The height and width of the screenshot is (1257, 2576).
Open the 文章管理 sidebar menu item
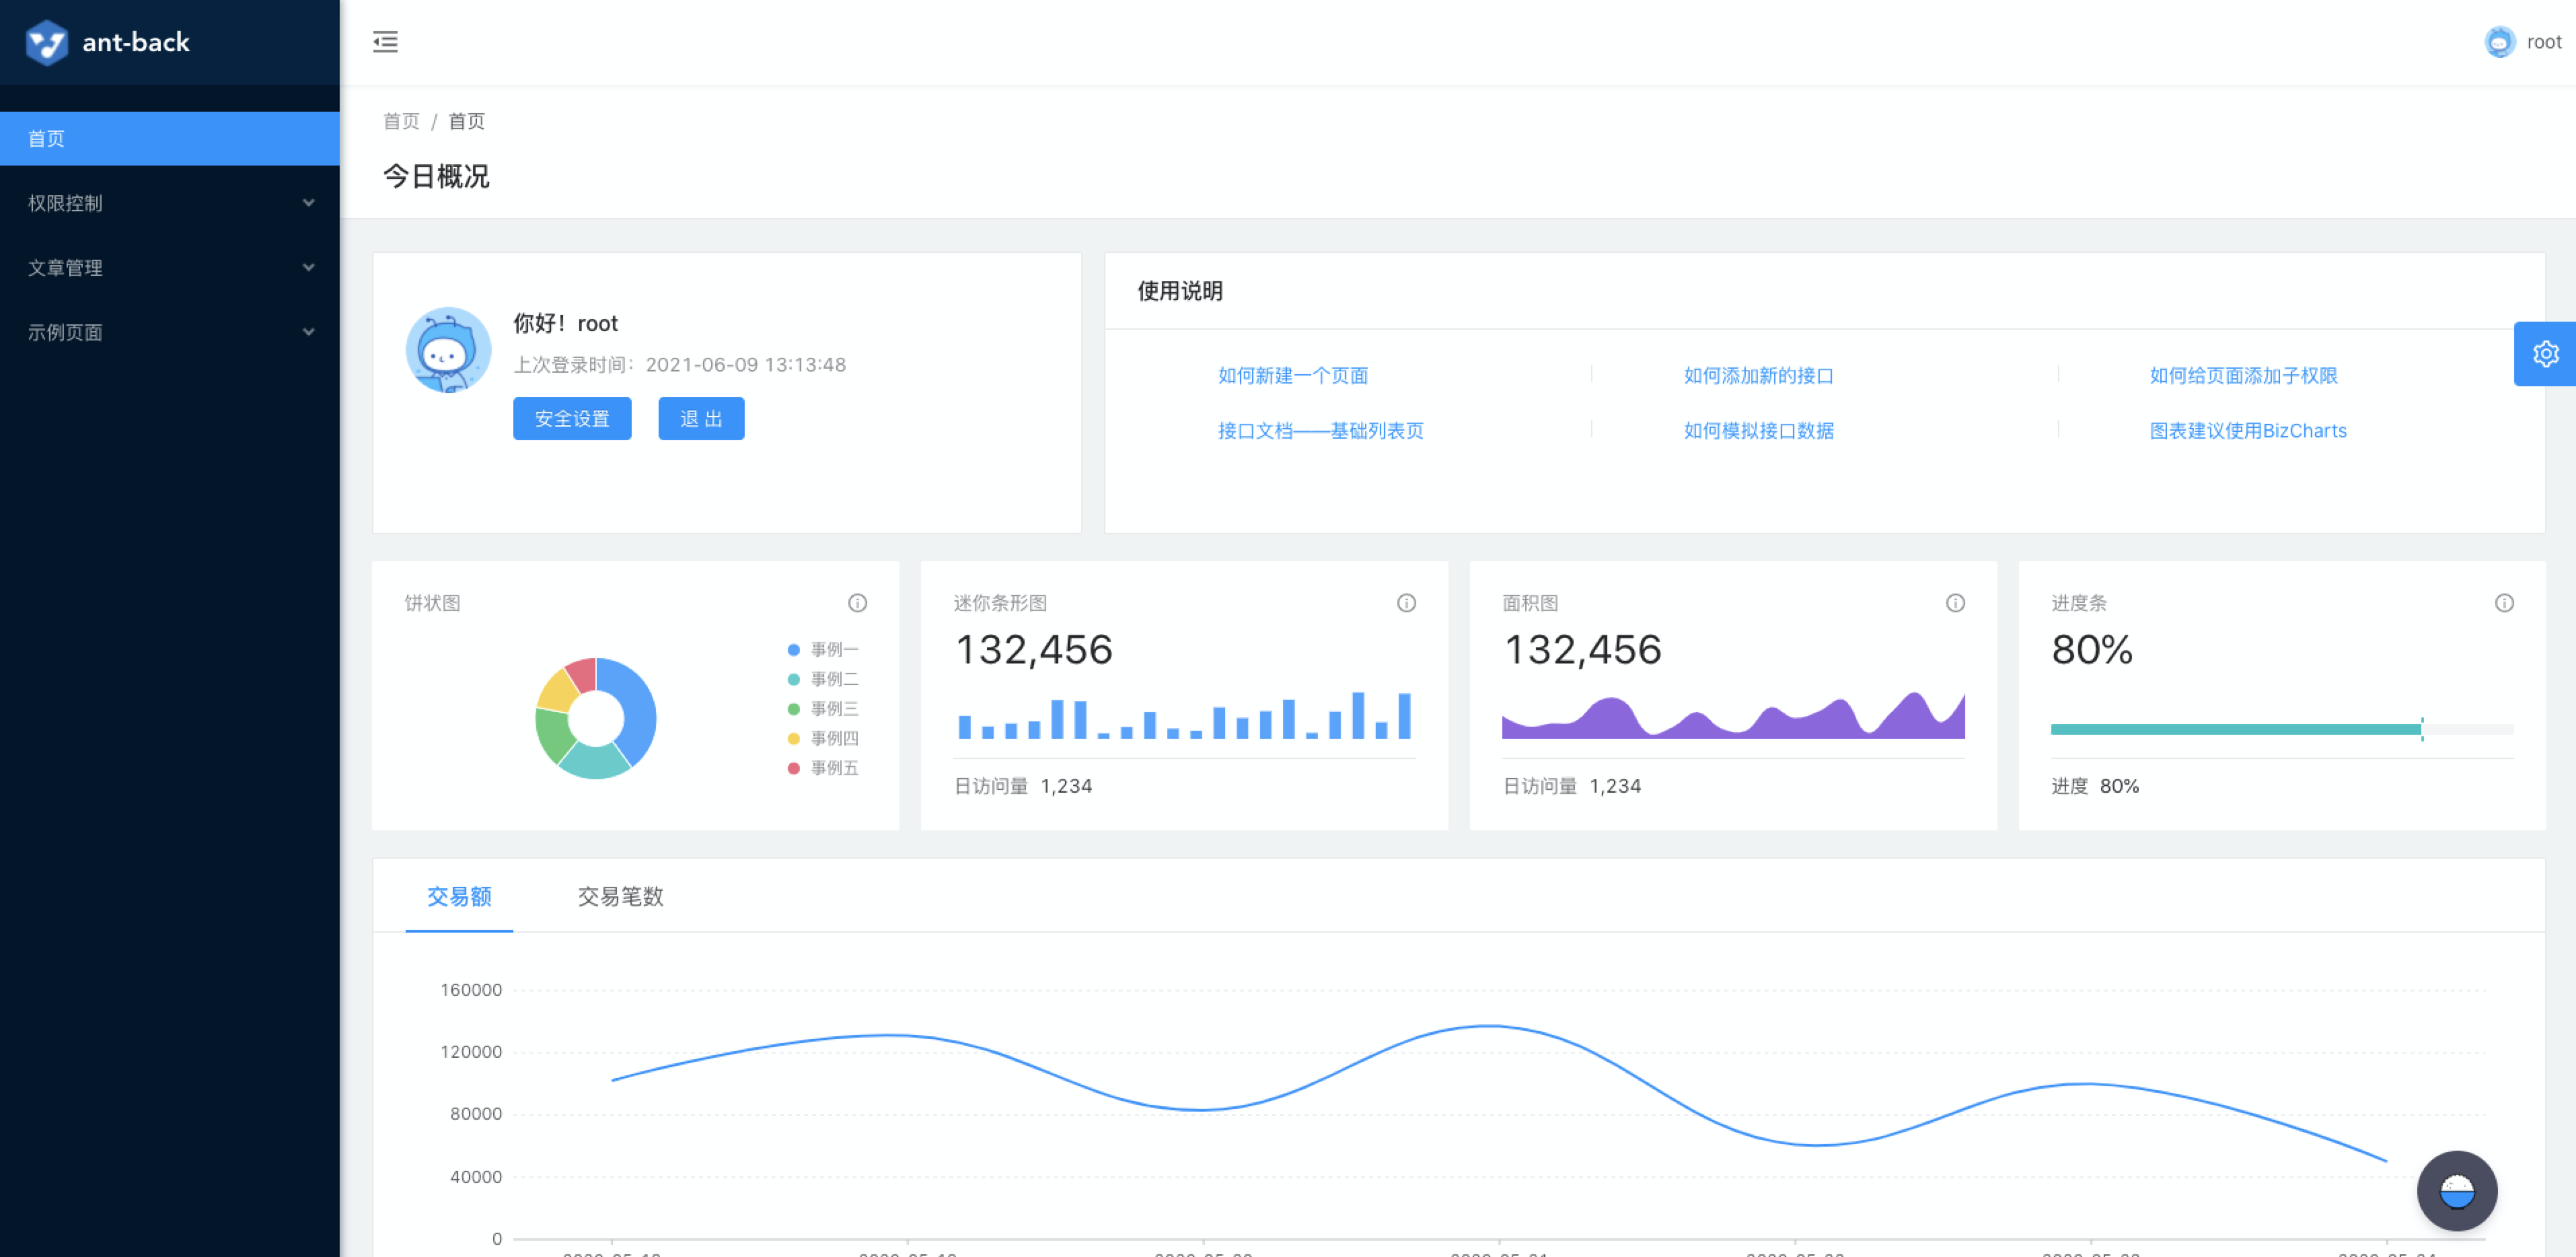coord(170,267)
